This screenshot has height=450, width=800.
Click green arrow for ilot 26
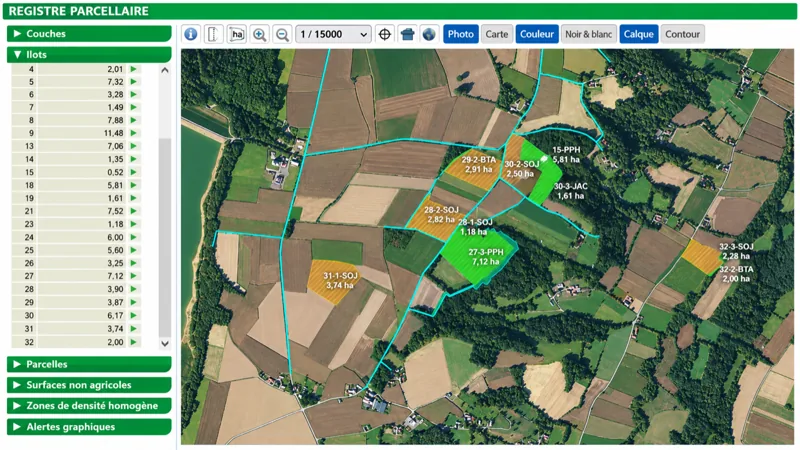pyautogui.click(x=134, y=263)
